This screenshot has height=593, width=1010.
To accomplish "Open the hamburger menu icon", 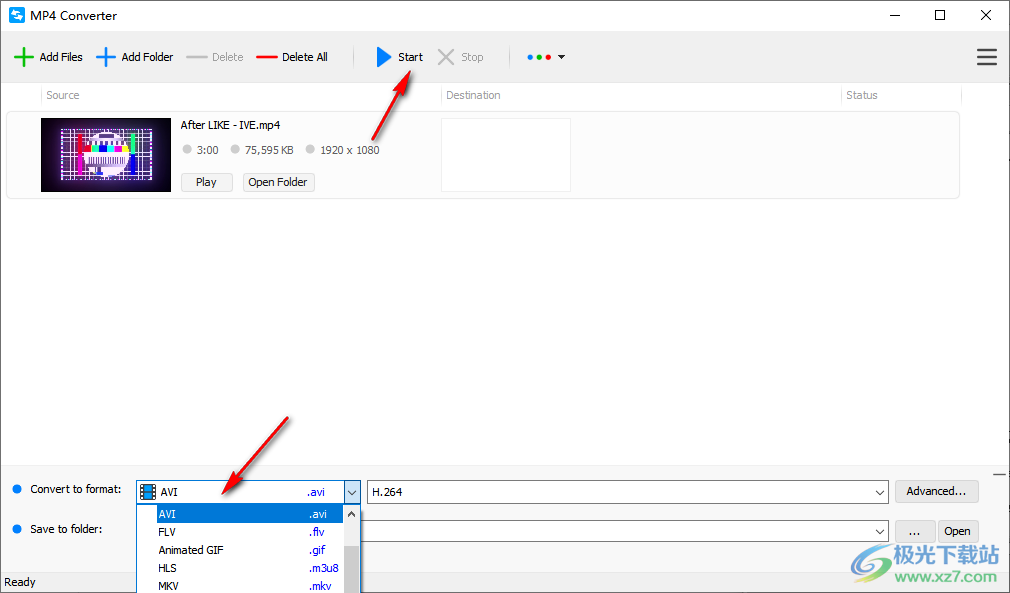I will [986, 57].
